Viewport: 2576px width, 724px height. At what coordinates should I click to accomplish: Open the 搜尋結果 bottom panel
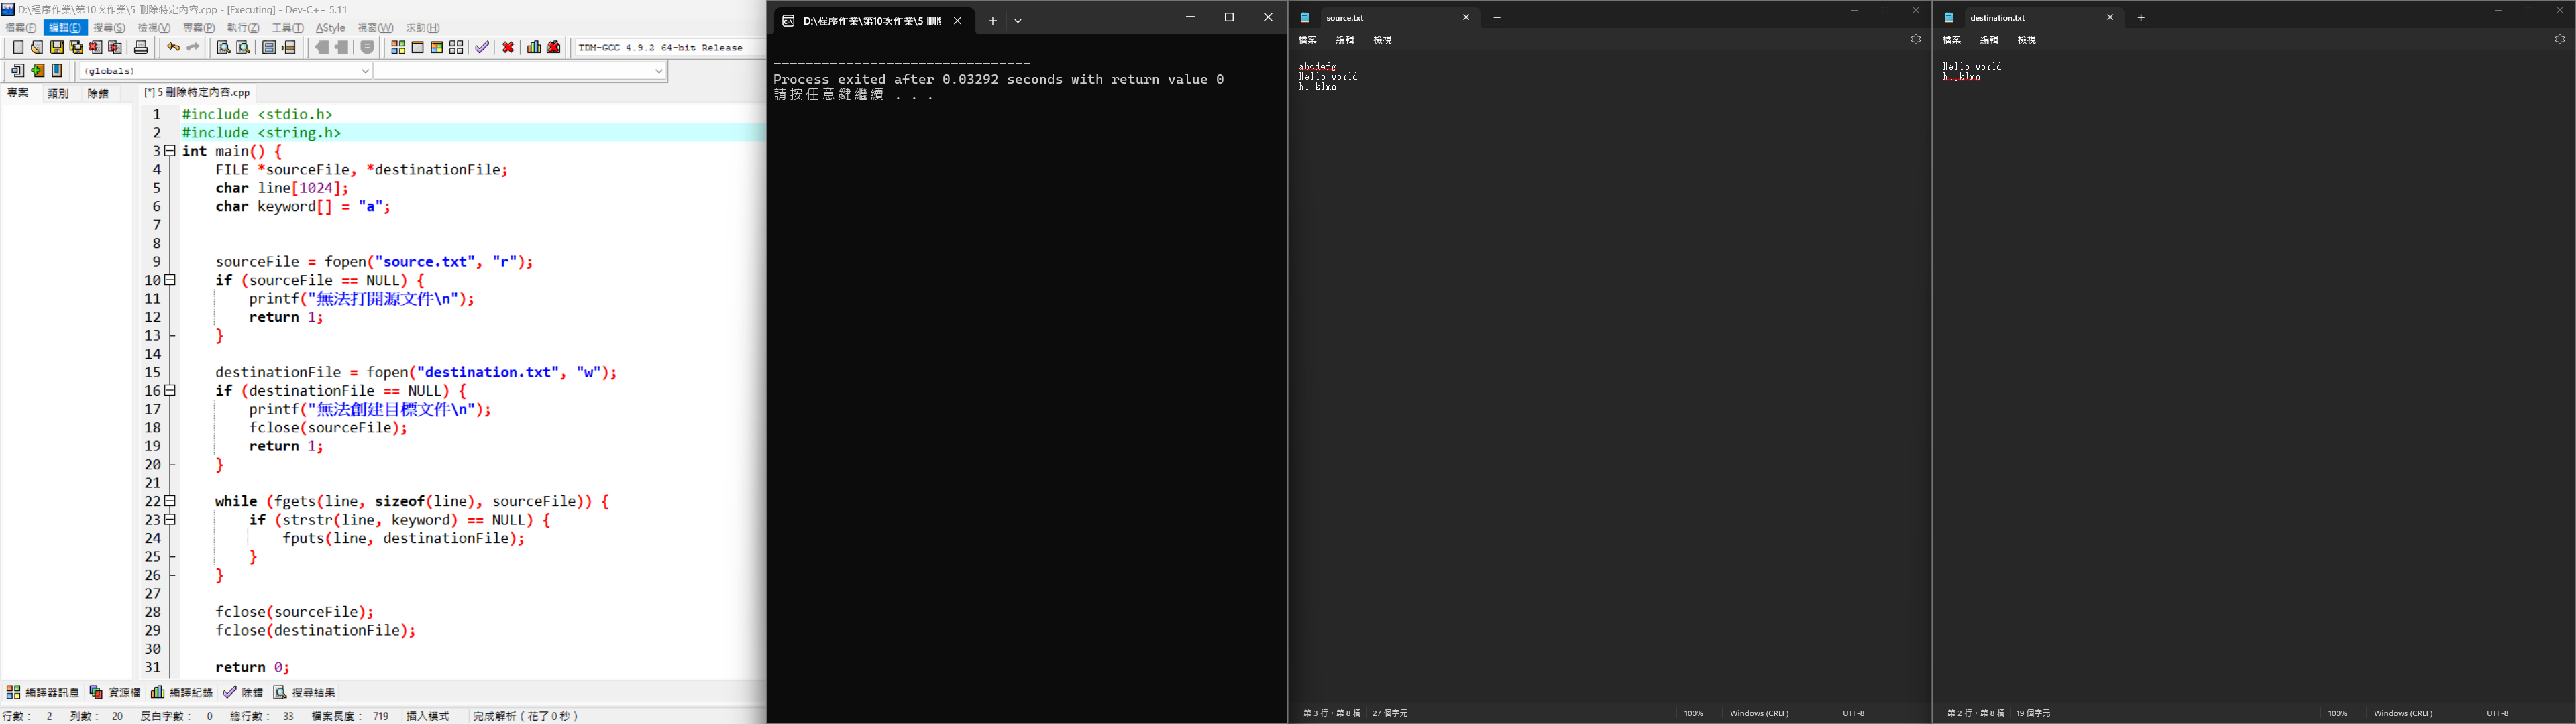coord(305,692)
